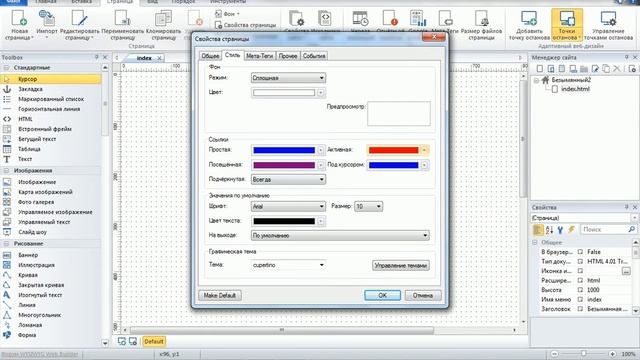
Task: Click Клонировать страницу in the ribbon
Action: [x=163, y=24]
